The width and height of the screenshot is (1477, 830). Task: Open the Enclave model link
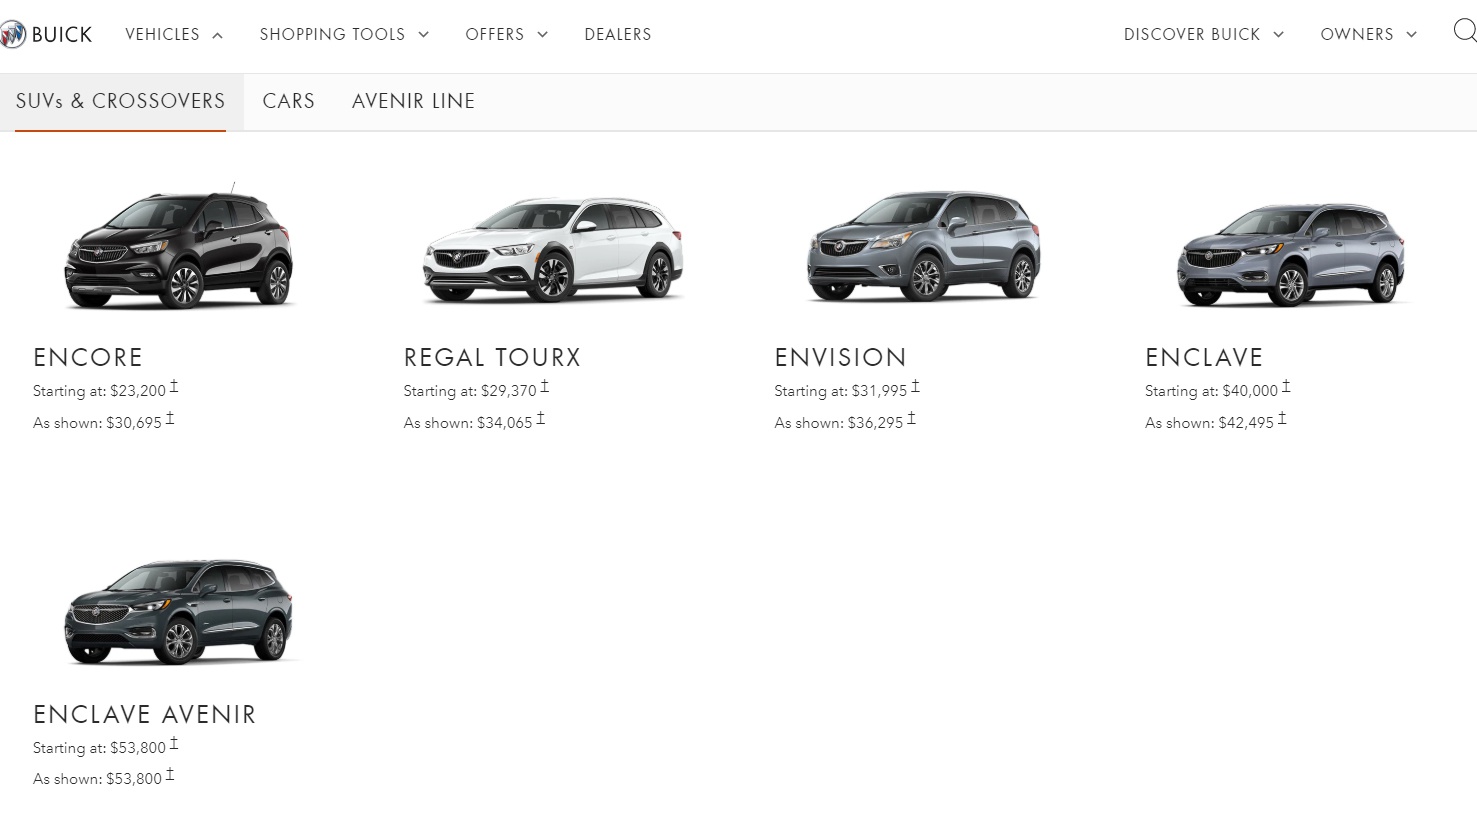point(1204,357)
